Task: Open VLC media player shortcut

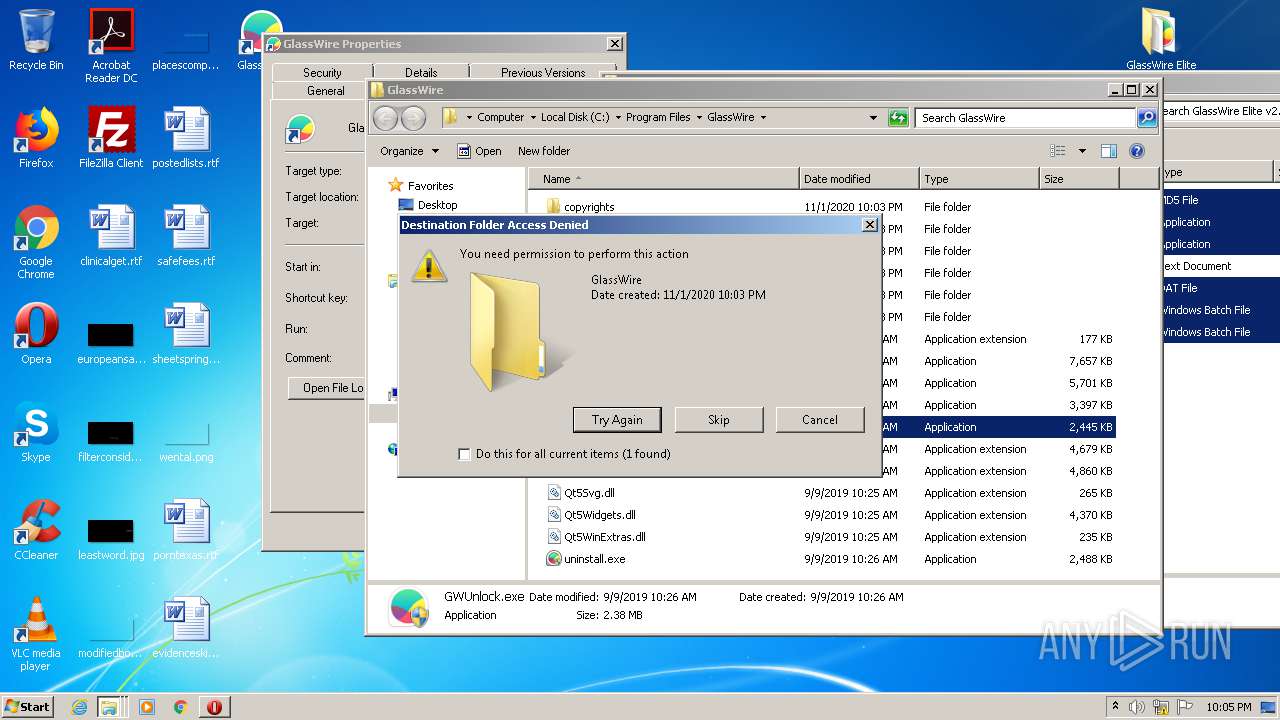Action: point(36,634)
